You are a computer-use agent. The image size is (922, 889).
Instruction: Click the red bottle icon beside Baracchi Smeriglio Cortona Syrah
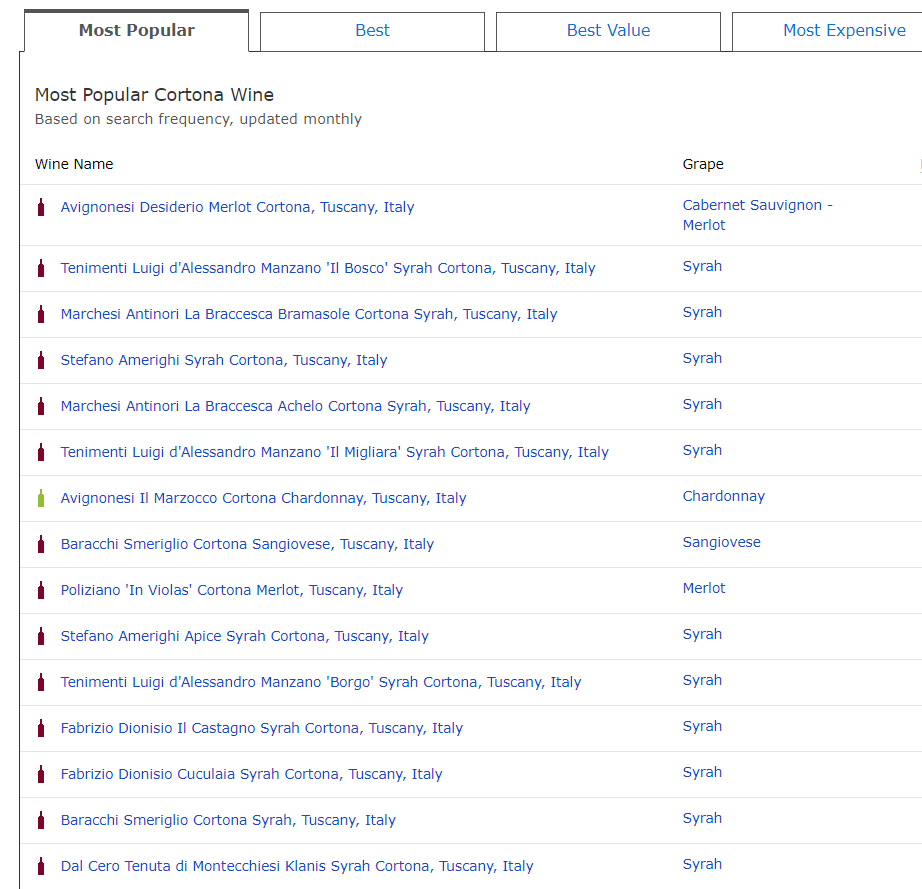[x=41, y=820]
